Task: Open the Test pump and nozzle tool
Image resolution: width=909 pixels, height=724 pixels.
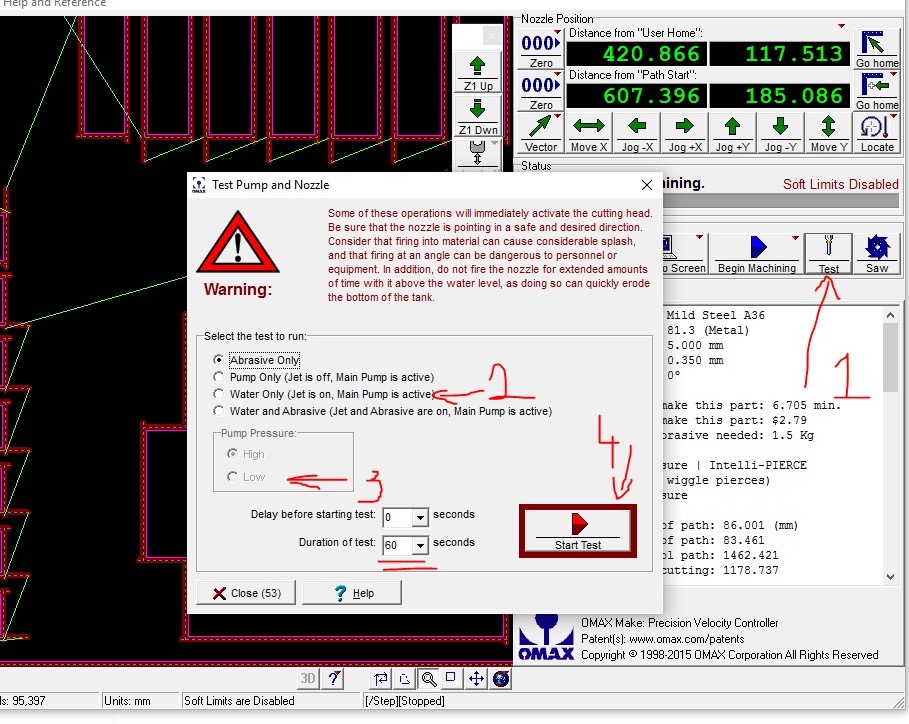Action: tap(828, 254)
